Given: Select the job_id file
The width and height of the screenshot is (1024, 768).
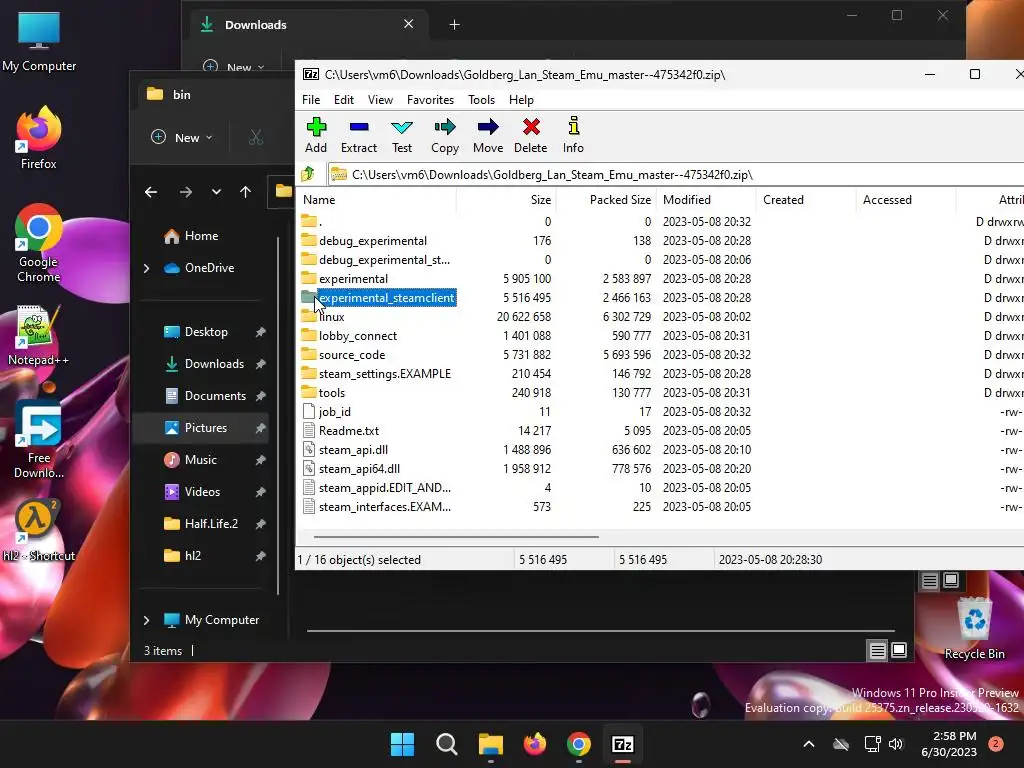Looking at the screenshot, I should click(334, 411).
